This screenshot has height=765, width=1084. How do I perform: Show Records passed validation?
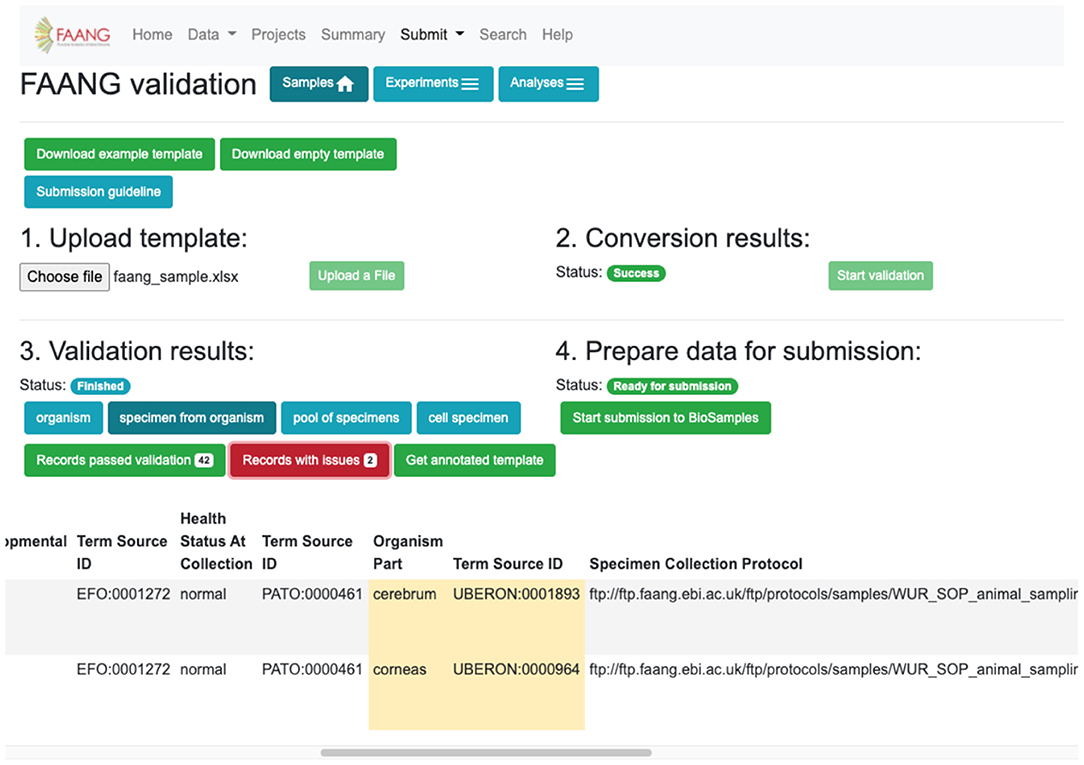(124, 460)
